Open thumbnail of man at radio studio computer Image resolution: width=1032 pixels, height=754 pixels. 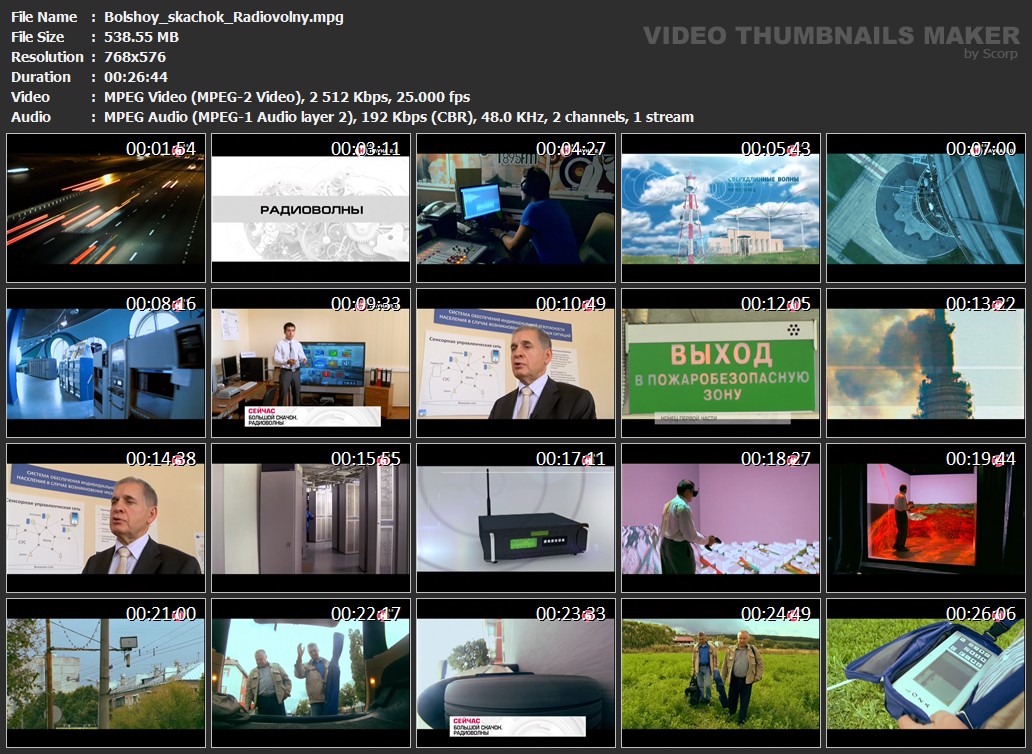(516, 208)
